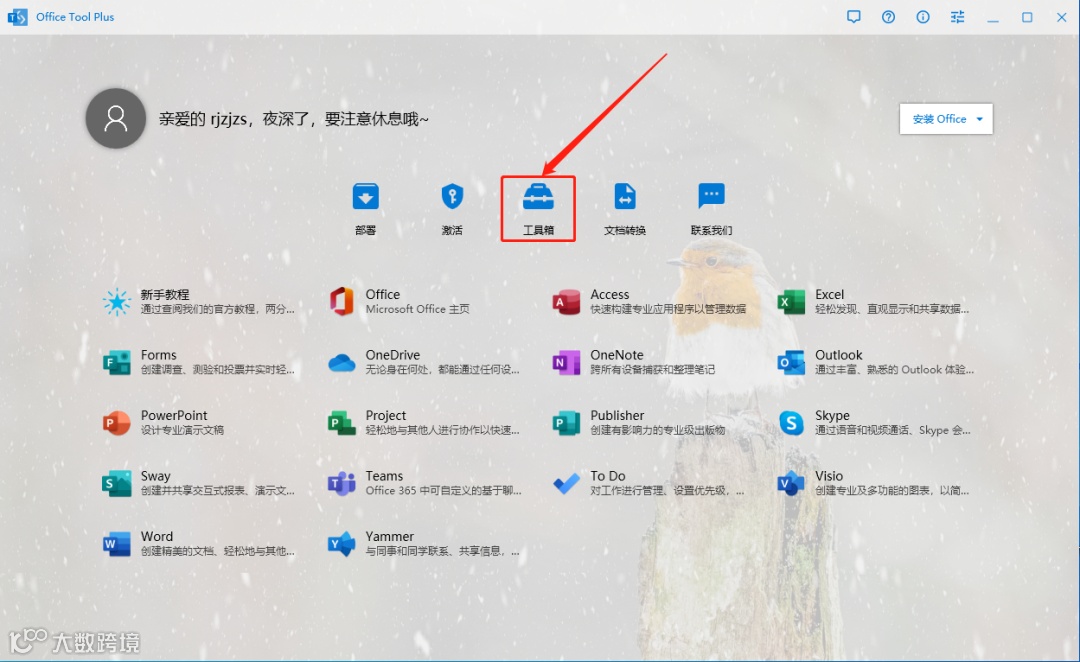1080x662 pixels.
Task: Click the text 跨所有设备捕获和整理笔记
Action: click(652, 370)
